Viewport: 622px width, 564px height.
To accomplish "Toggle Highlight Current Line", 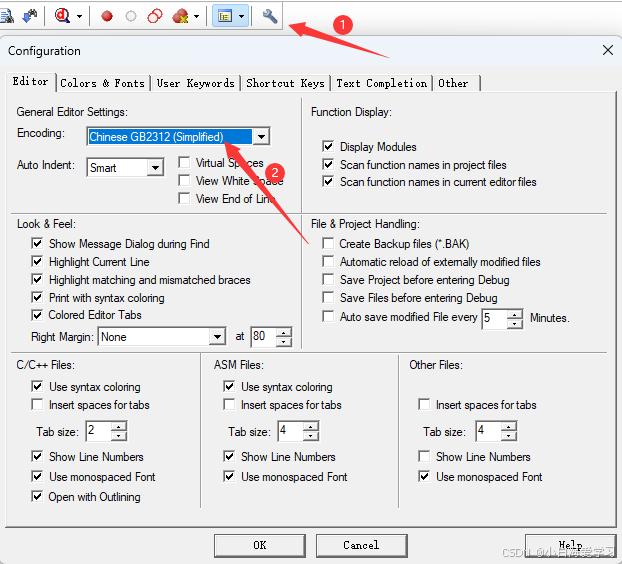I will tap(37, 262).
